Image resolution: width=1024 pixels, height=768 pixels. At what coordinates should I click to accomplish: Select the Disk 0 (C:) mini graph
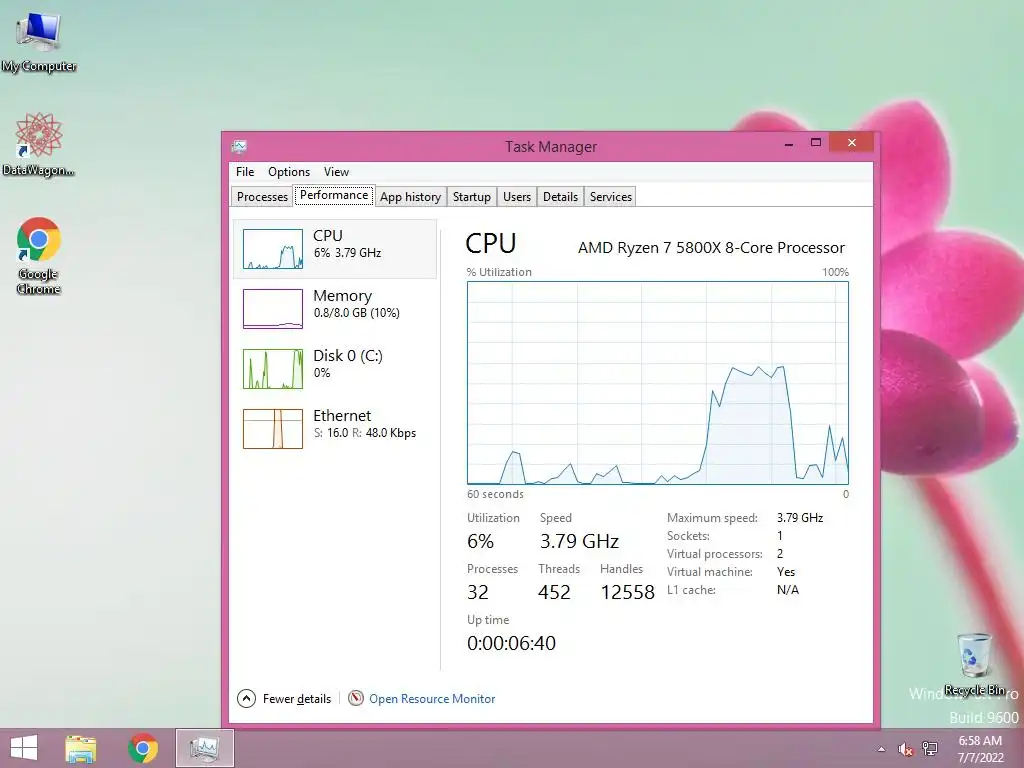point(273,368)
